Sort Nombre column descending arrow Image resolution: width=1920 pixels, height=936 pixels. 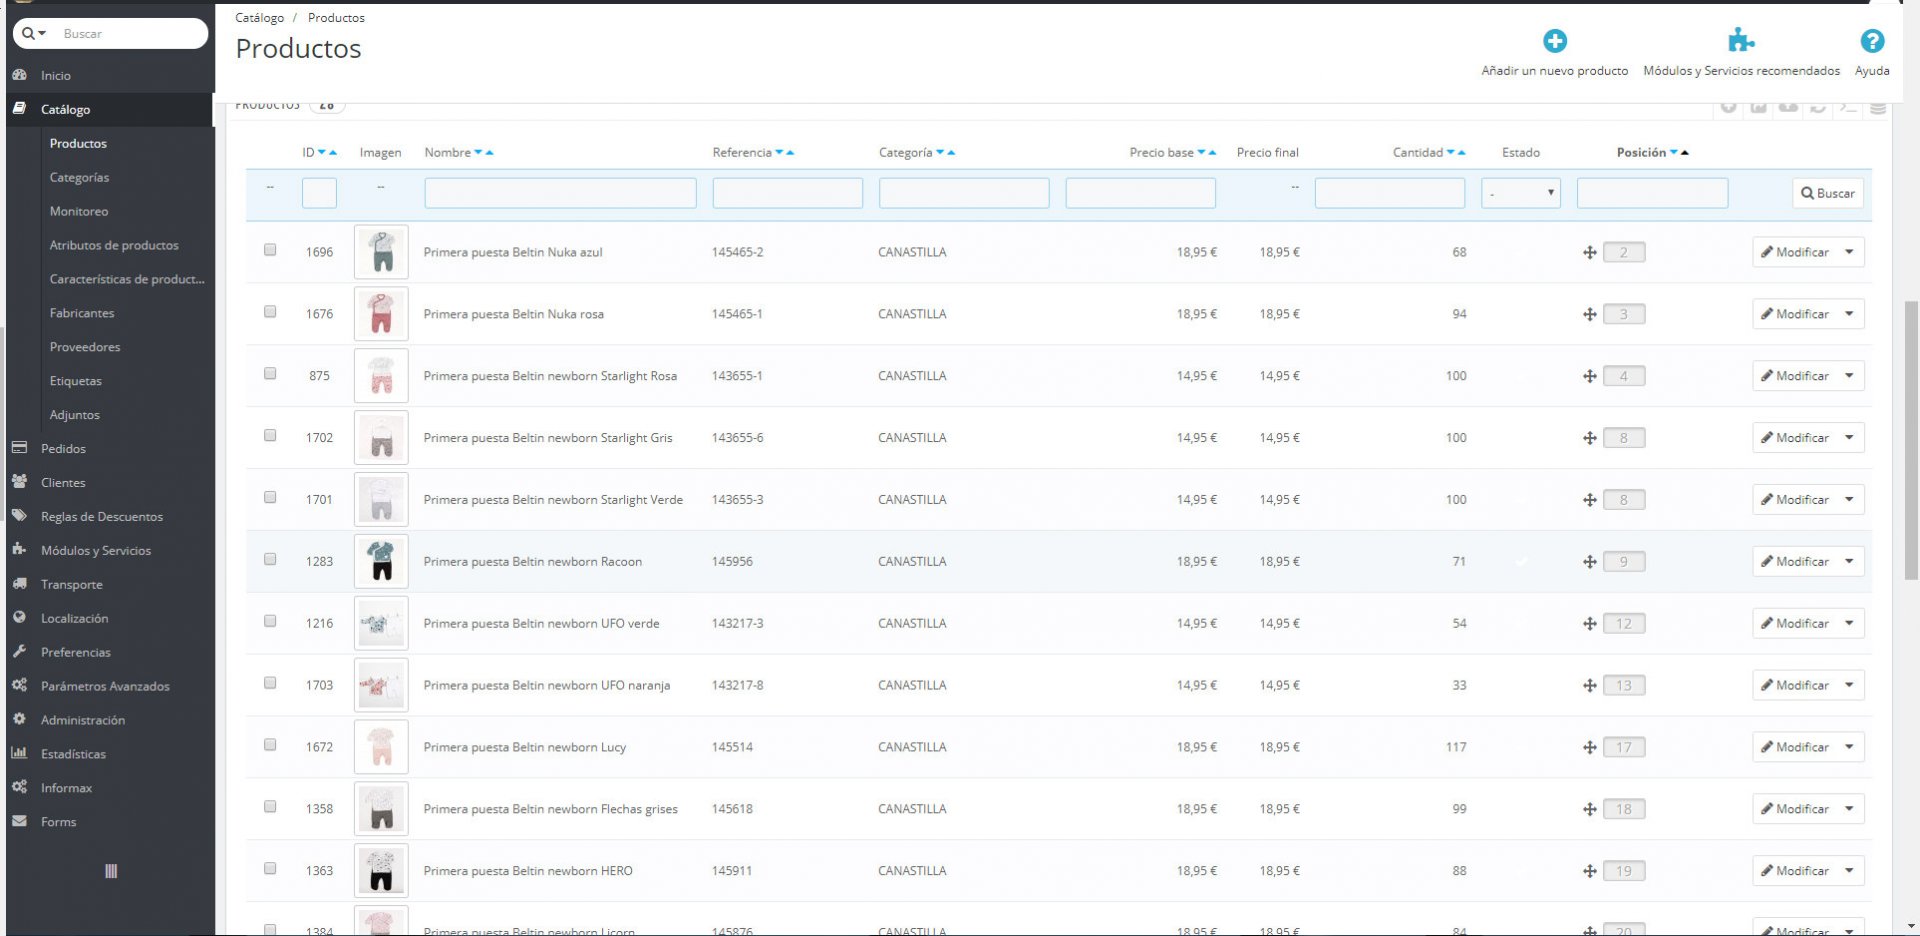pyautogui.click(x=478, y=153)
